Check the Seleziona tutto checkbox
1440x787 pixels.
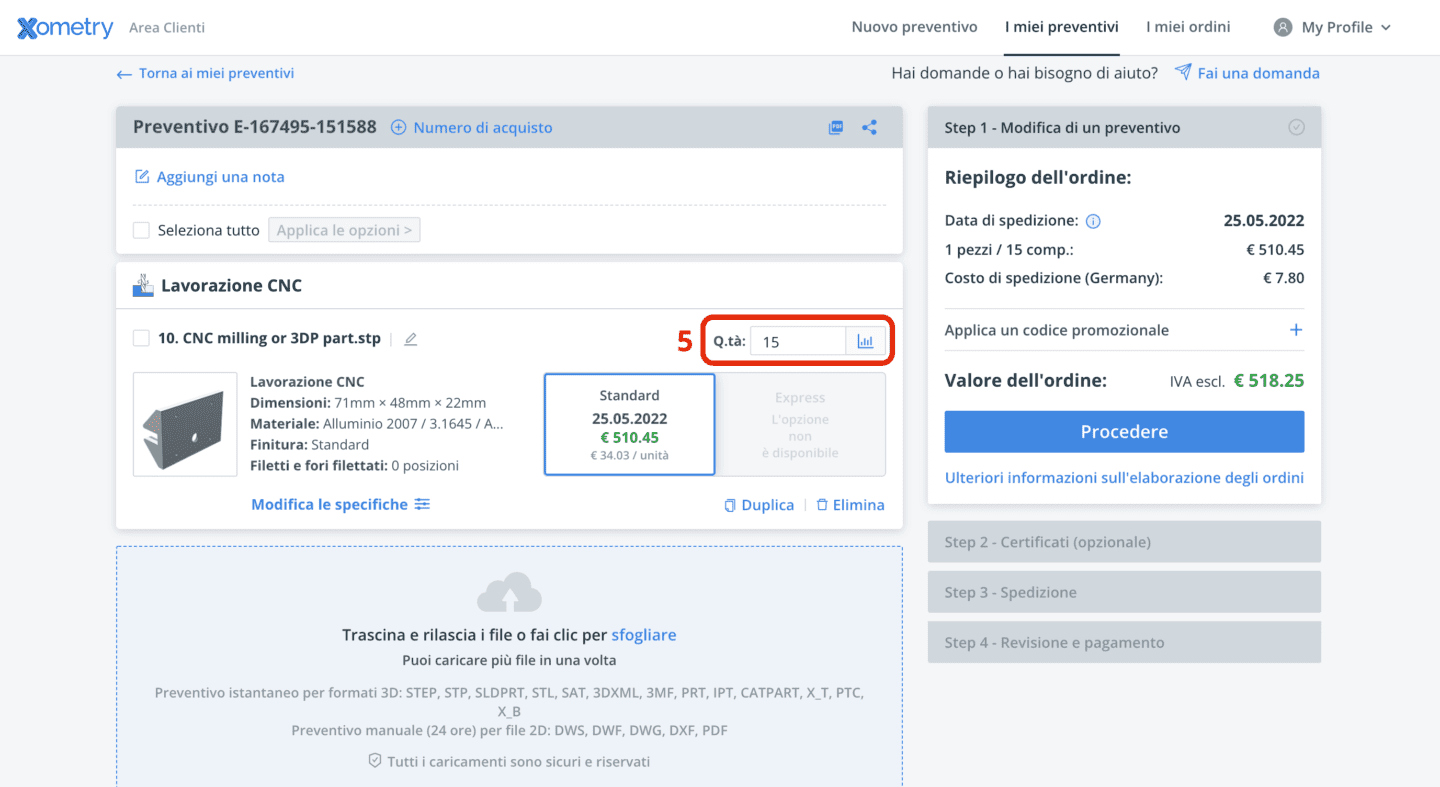point(141,230)
